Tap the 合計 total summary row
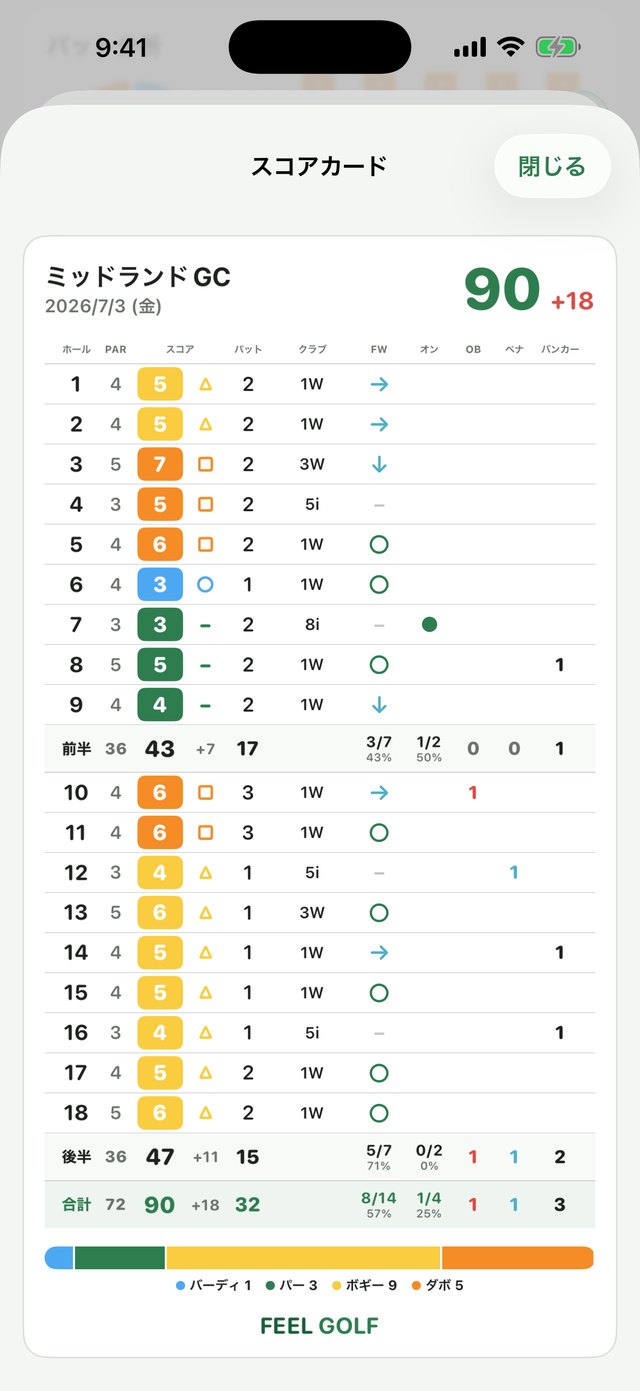 (320, 1204)
